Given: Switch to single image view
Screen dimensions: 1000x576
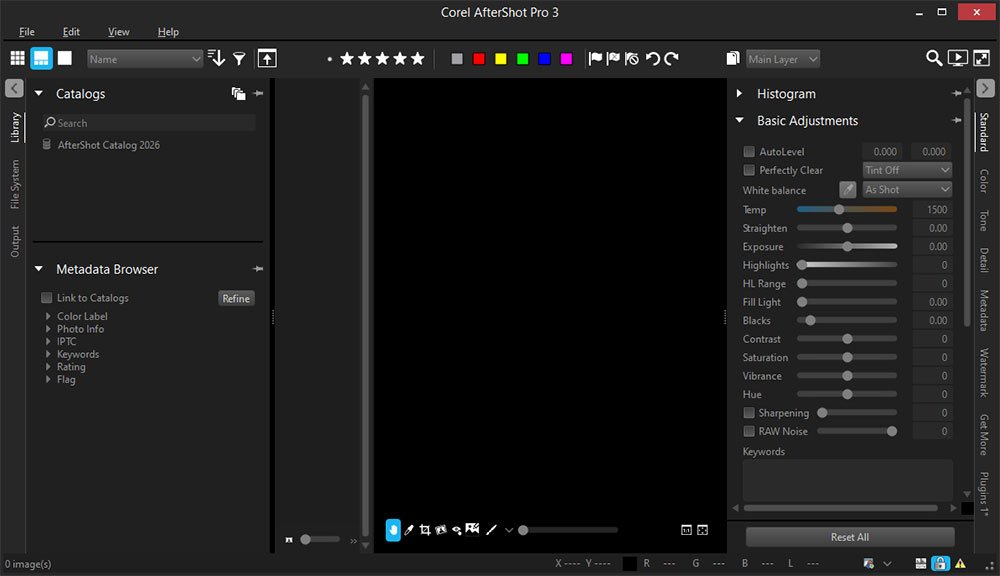Looking at the screenshot, I should point(64,59).
